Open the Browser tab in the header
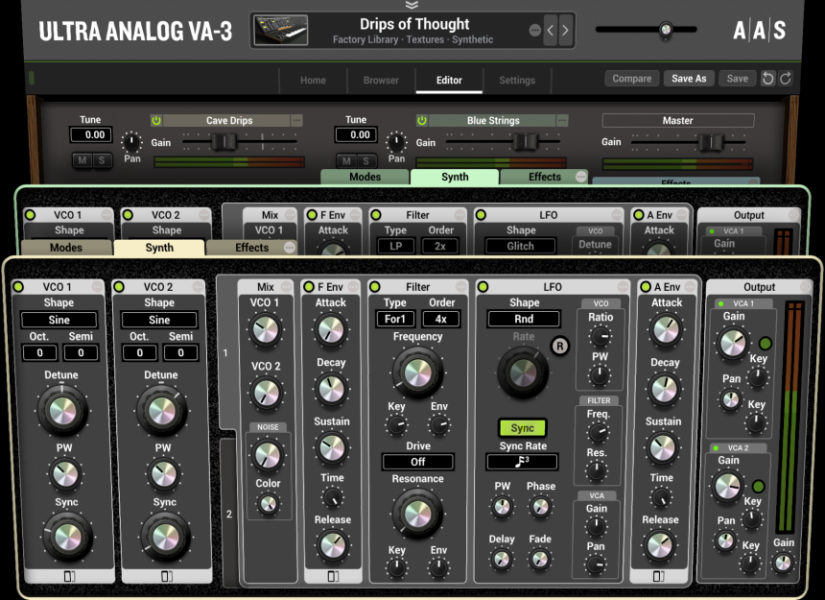 coord(381,80)
